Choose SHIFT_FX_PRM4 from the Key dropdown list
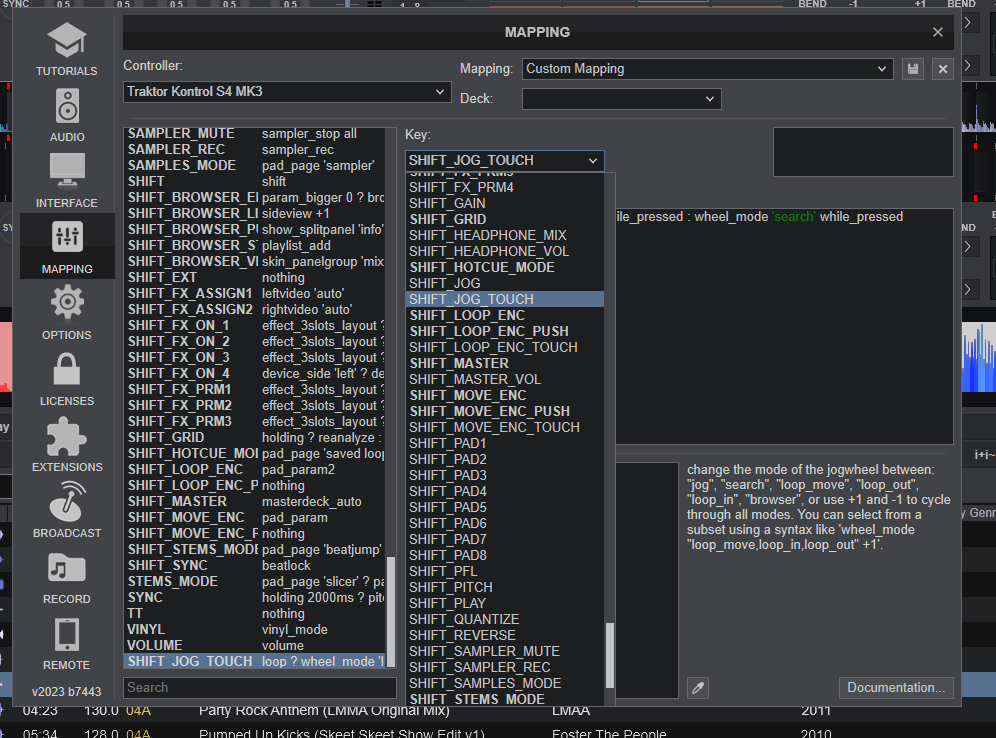Viewport: 996px width, 738px height. point(504,187)
